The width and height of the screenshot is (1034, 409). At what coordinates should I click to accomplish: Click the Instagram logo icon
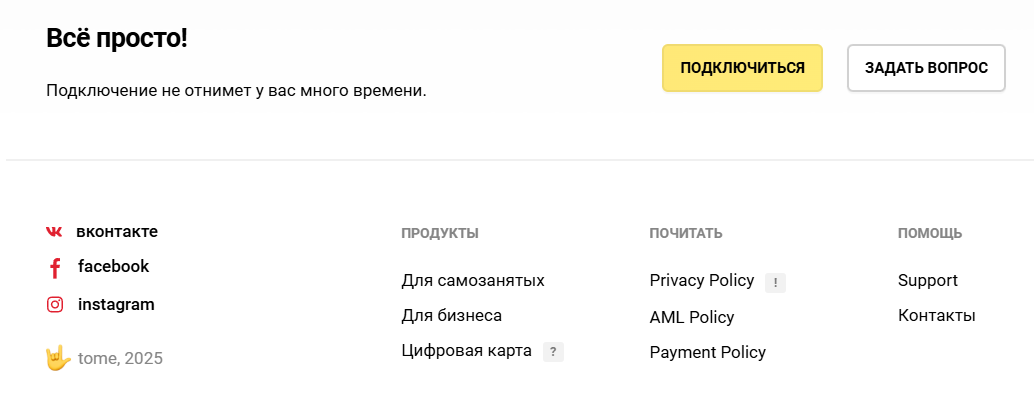[x=55, y=305]
